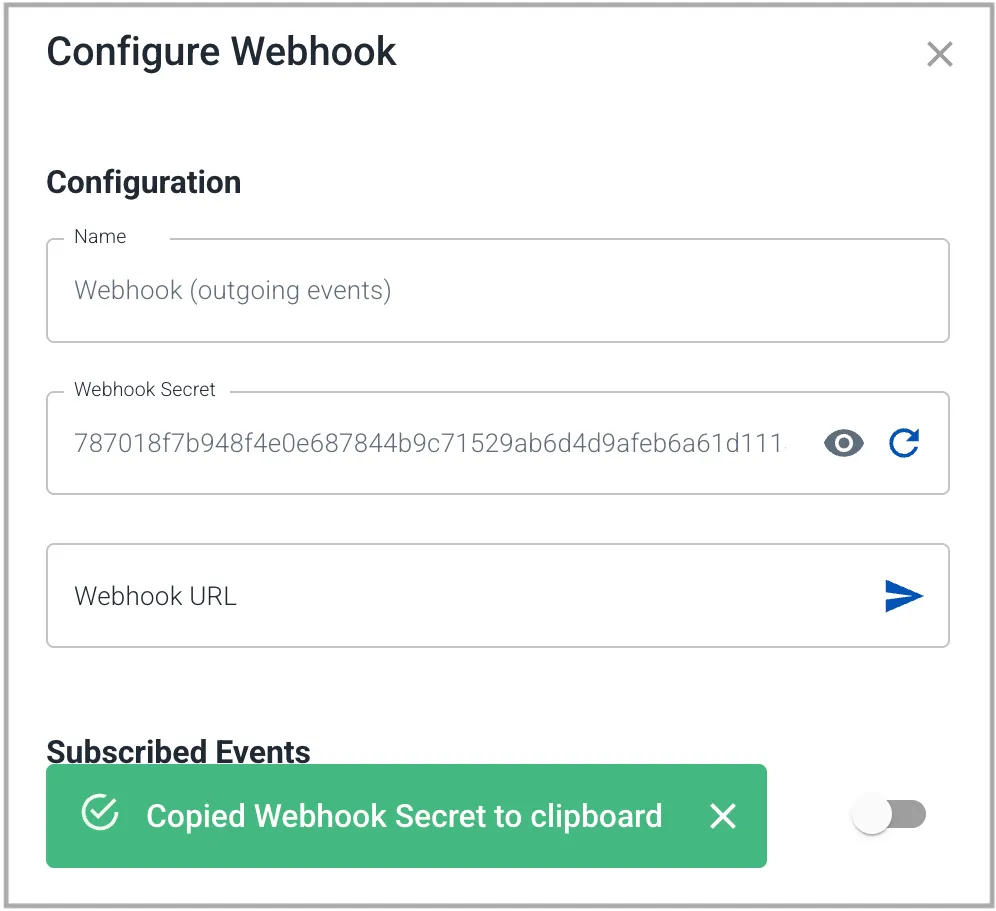
Task: Copy the Webhook Secret value text
Action: (x=429, y=443)
